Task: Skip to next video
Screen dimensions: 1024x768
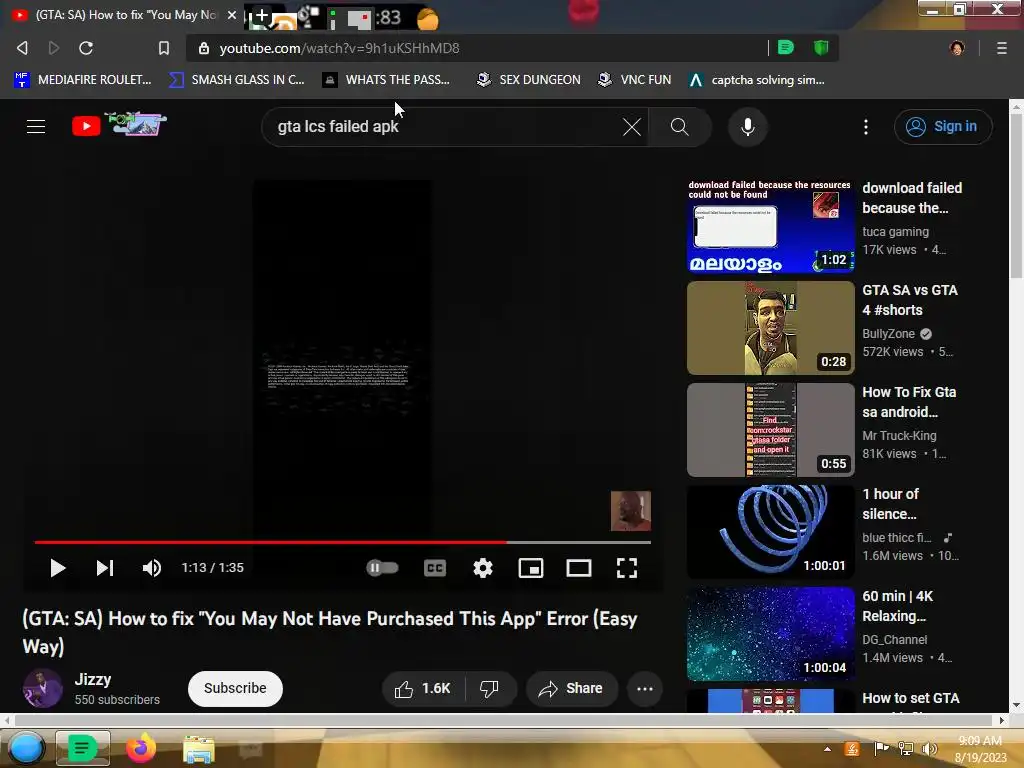Action: pos(104,568)
